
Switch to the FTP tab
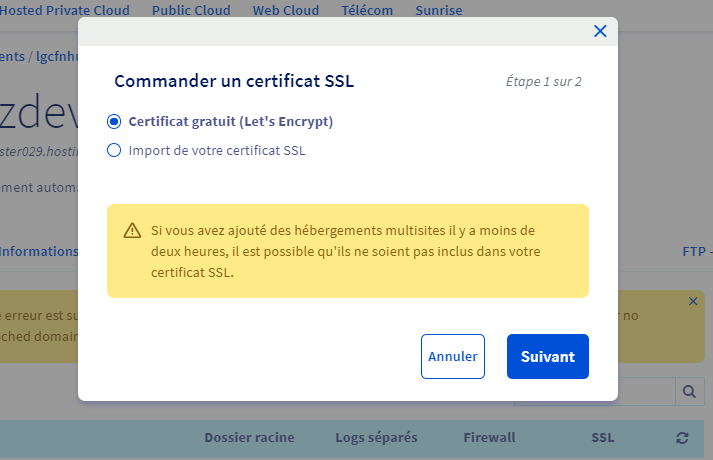[x=695, y=252]
